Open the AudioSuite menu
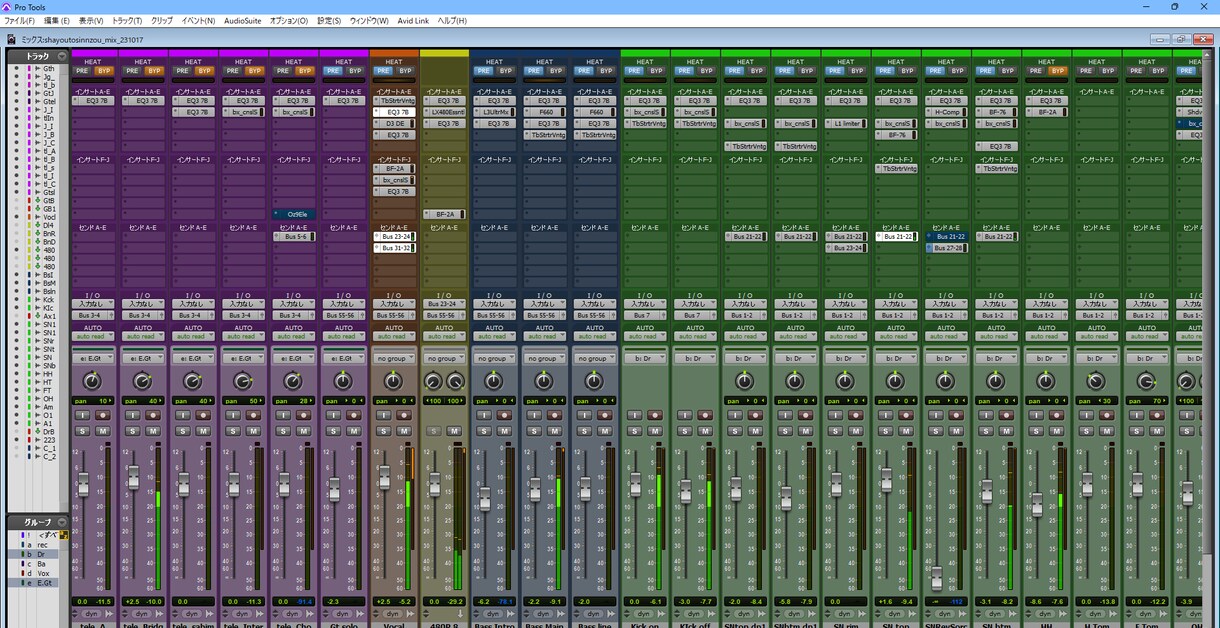This screenshot has height=628, width=1220. tap(242, 20)
